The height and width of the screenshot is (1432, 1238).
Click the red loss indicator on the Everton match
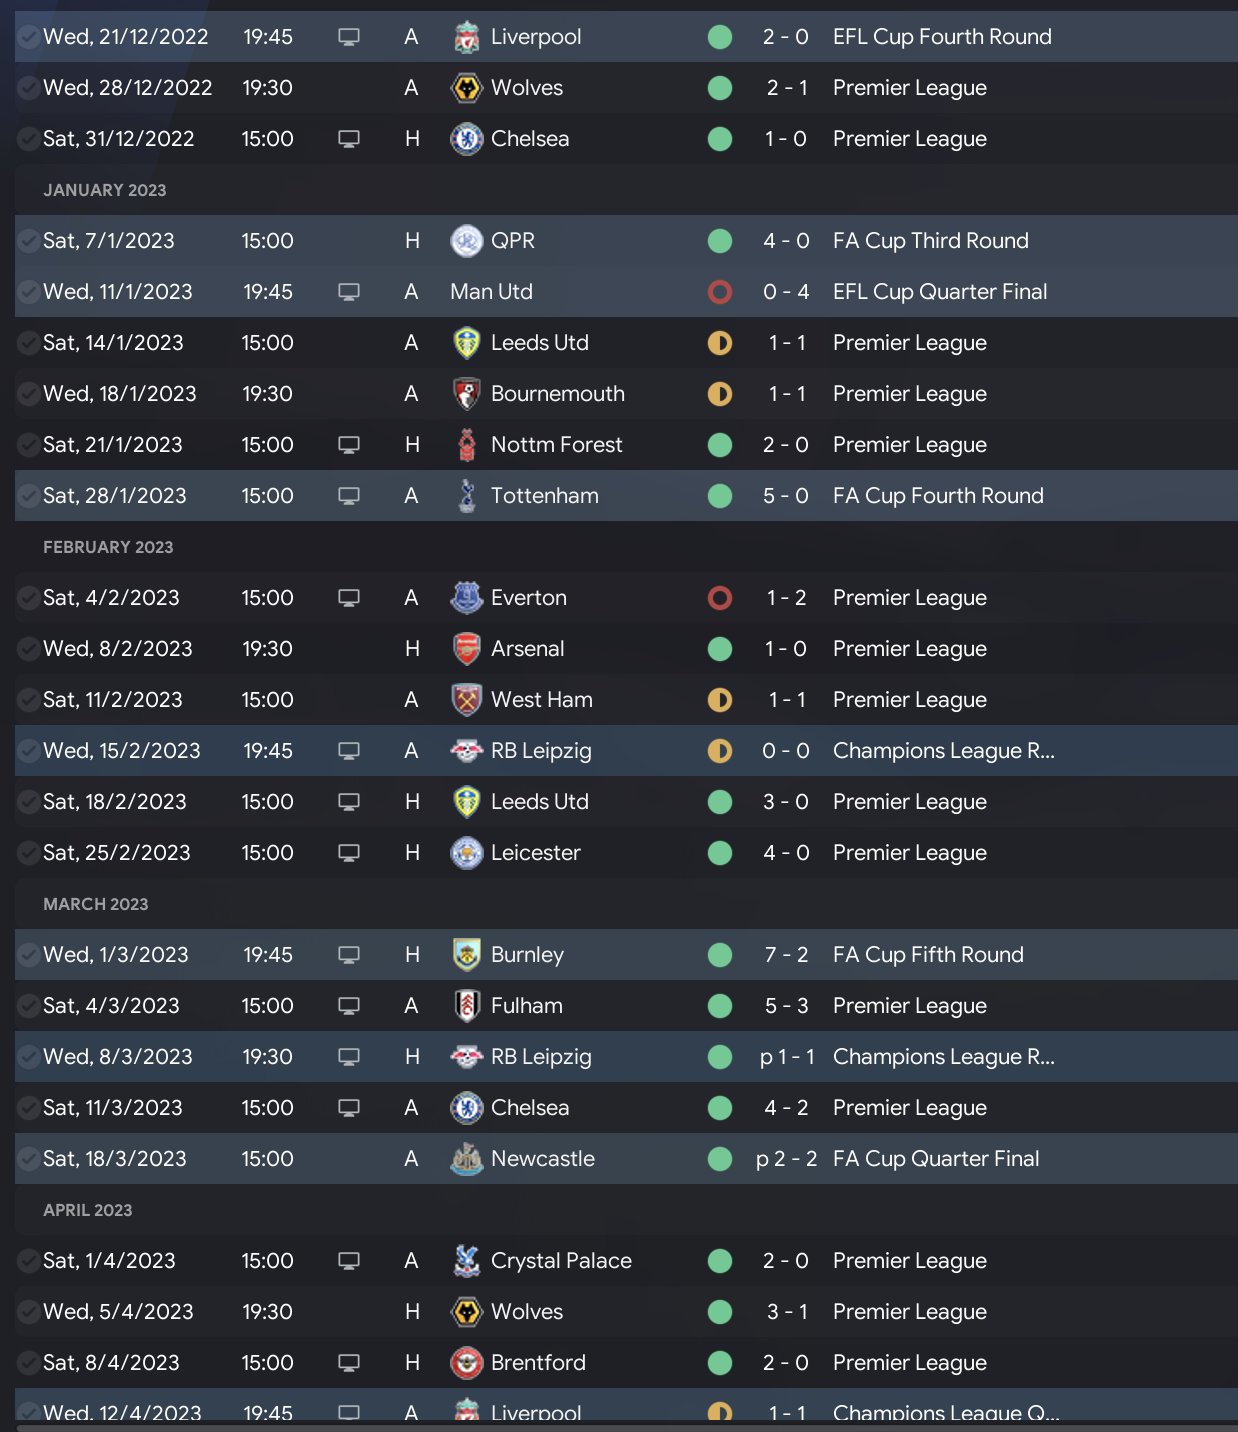click(720, 598)
